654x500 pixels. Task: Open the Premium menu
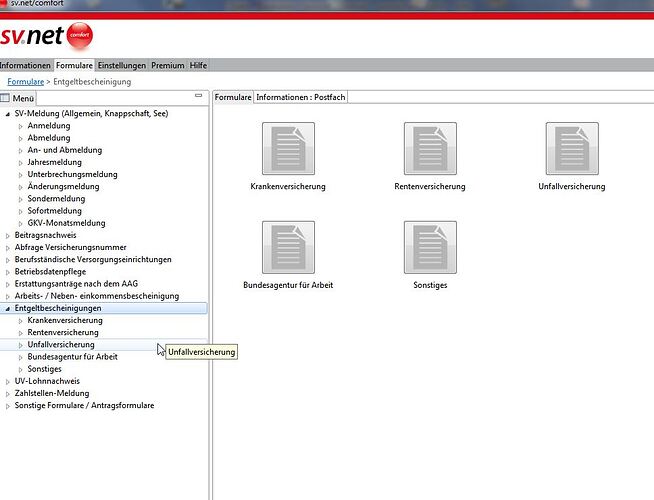pyautogui.click(x=168, y=65)
